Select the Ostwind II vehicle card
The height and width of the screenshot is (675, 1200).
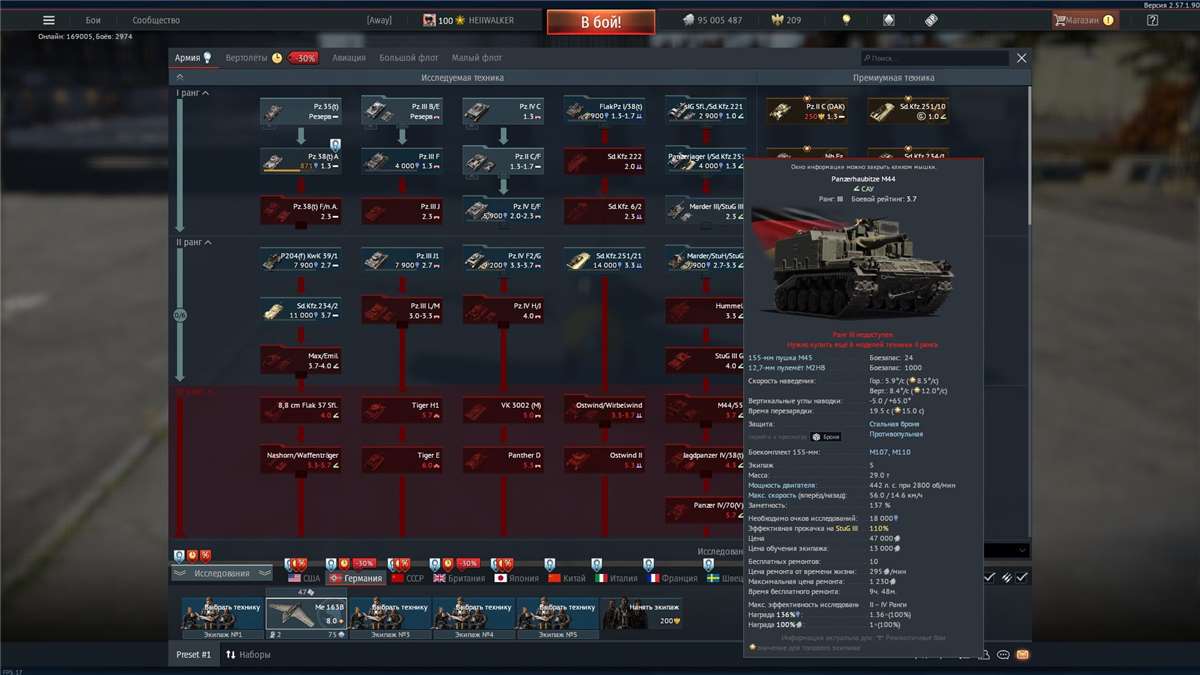click(604, 460)
